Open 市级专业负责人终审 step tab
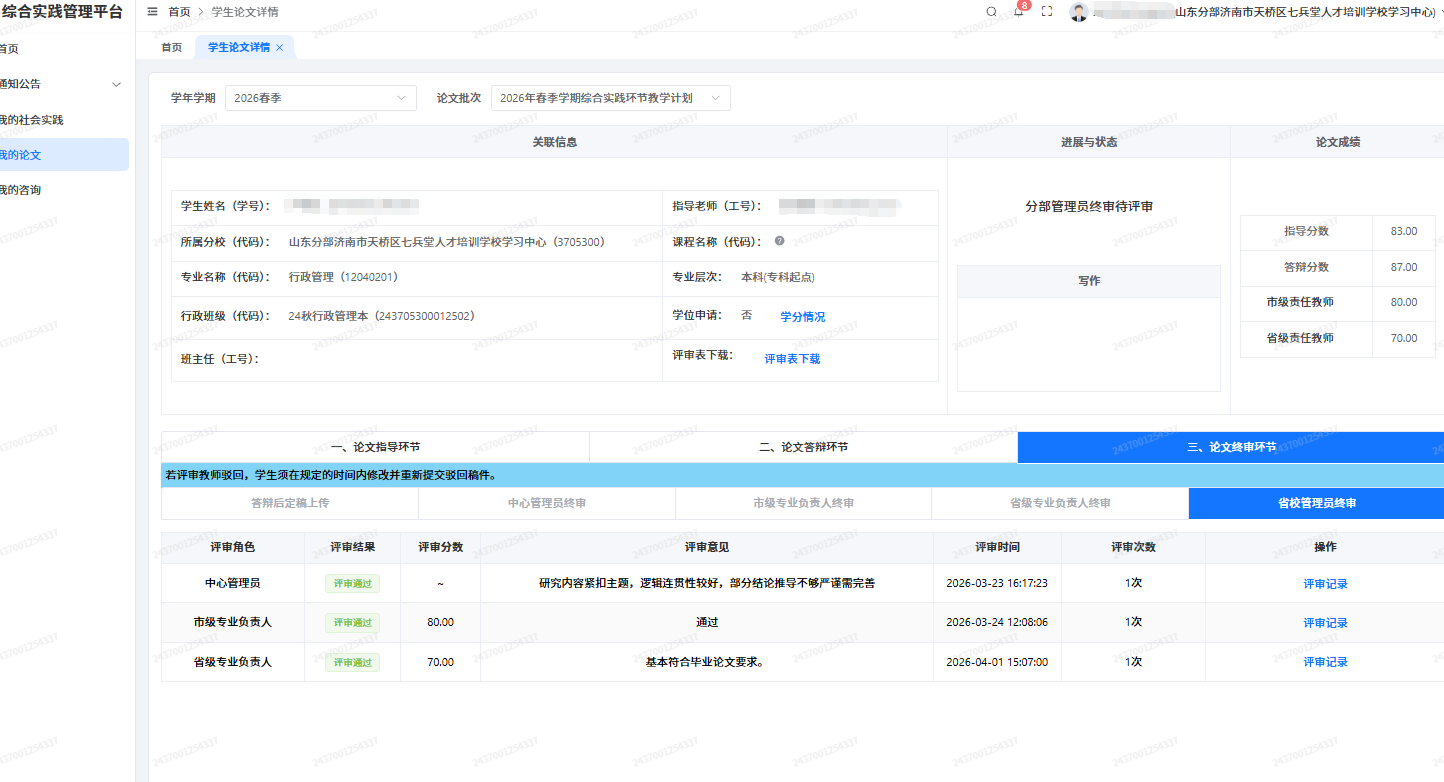The width and height of the screenshot is (1444, 782). pyautogui.click(x=803, y=503)
